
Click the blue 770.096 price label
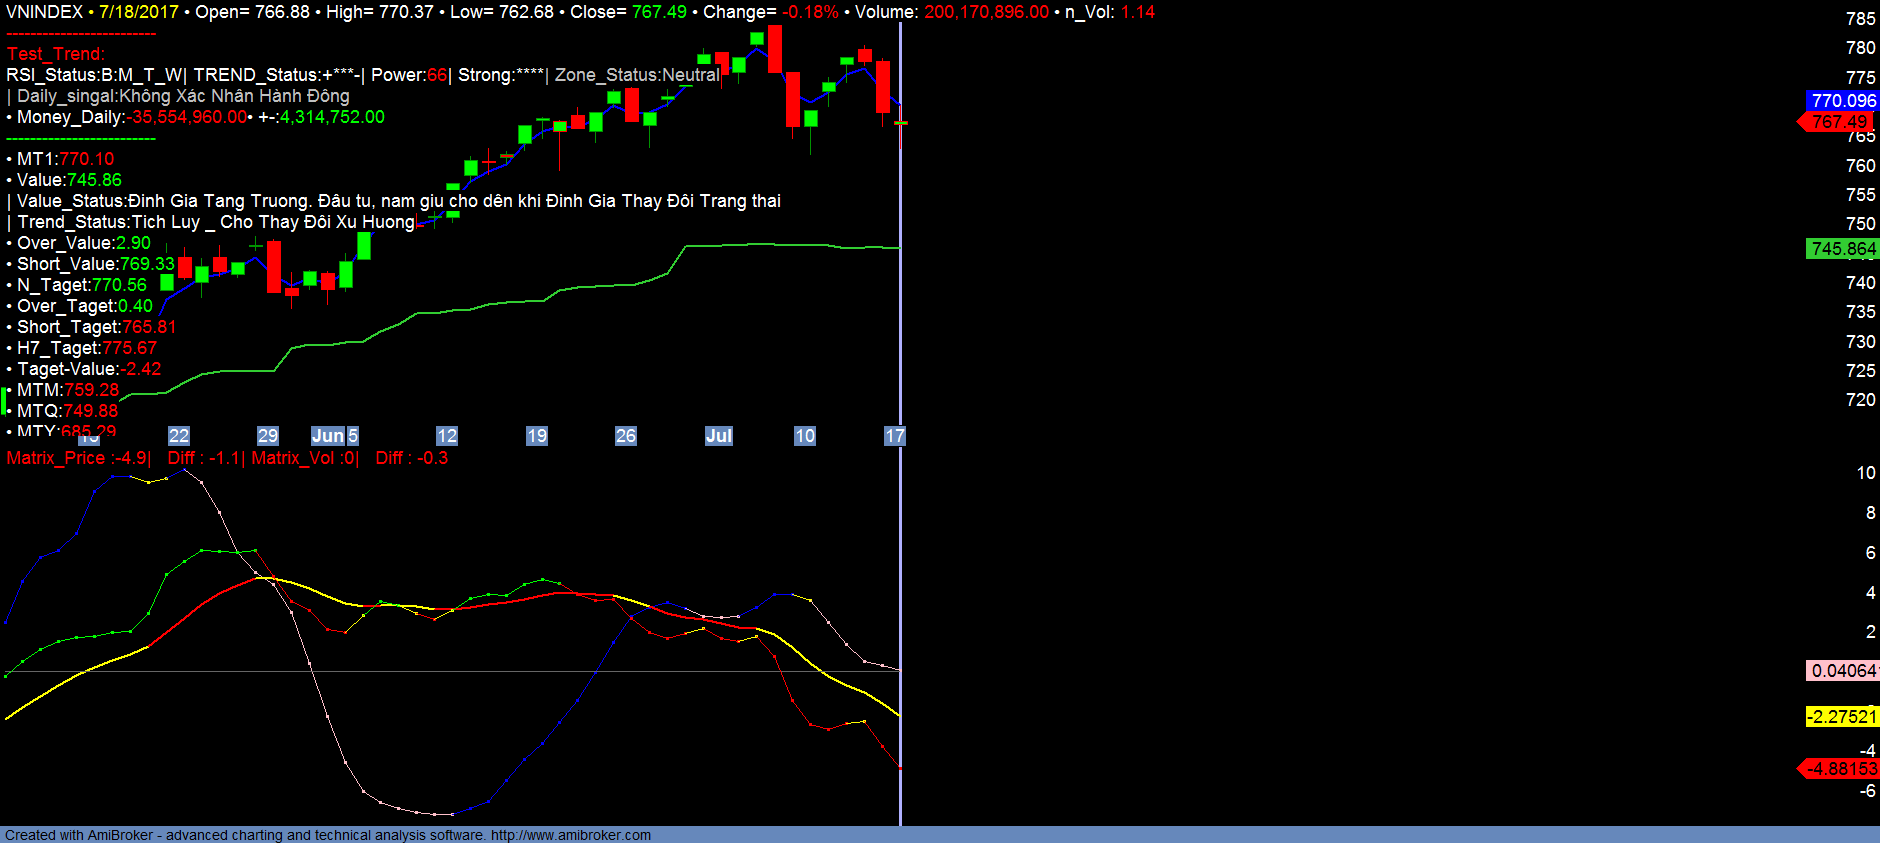click(x=1843, y=101)
